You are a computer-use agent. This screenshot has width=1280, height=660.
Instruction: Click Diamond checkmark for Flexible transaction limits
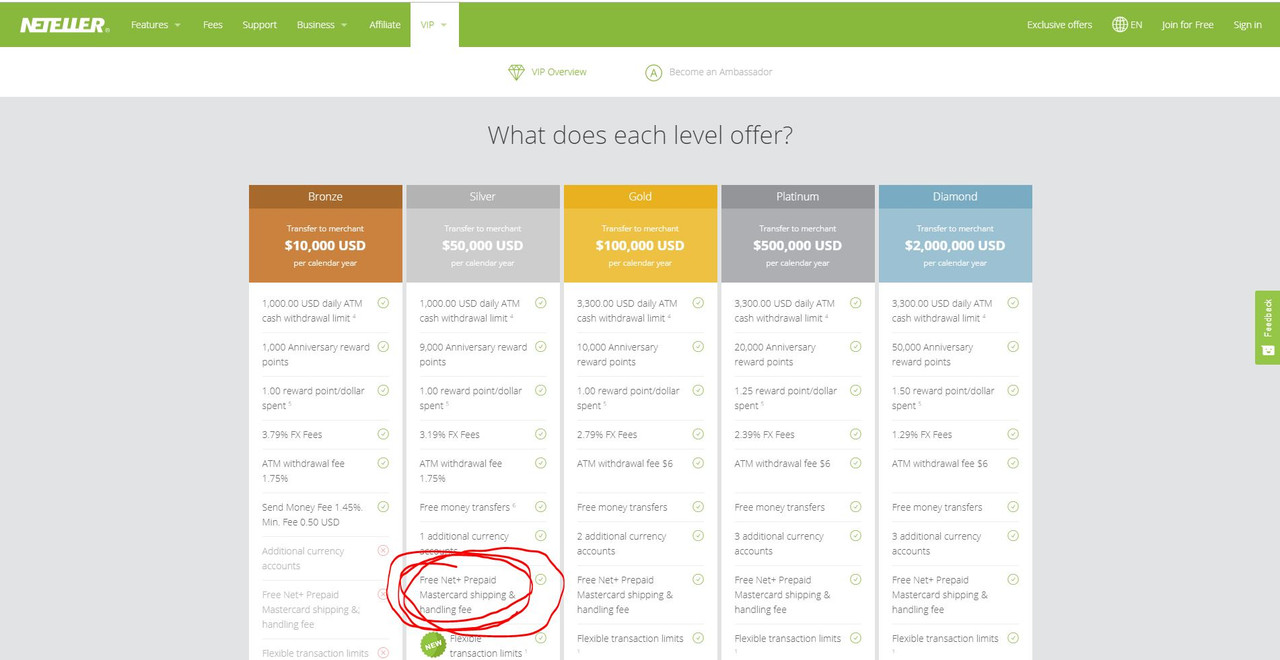pyautogui.click(x=1013, y=637)
